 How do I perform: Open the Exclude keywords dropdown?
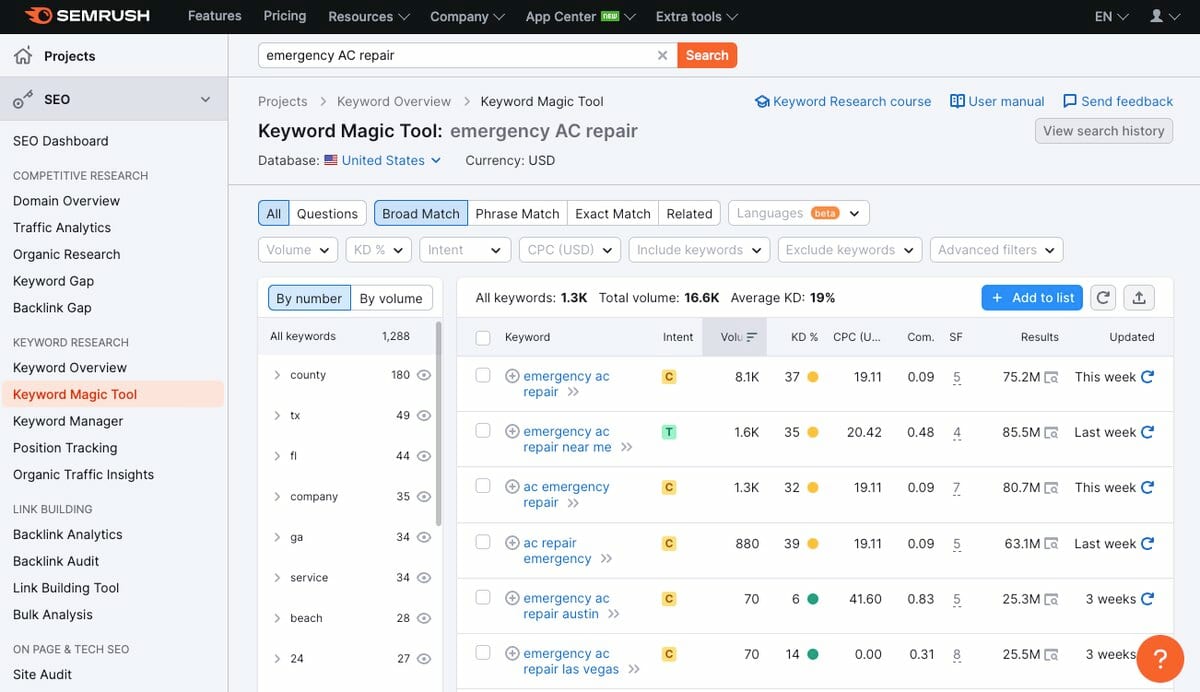click(x=850, y=250)
